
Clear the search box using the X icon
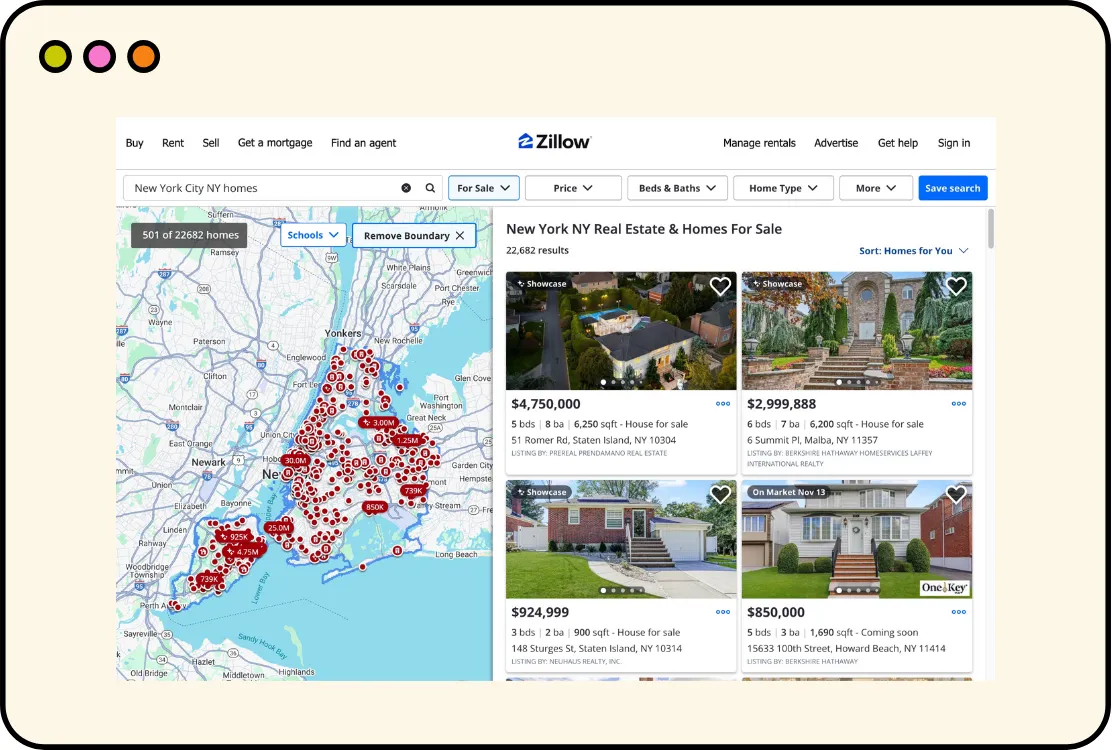(406, 188)
